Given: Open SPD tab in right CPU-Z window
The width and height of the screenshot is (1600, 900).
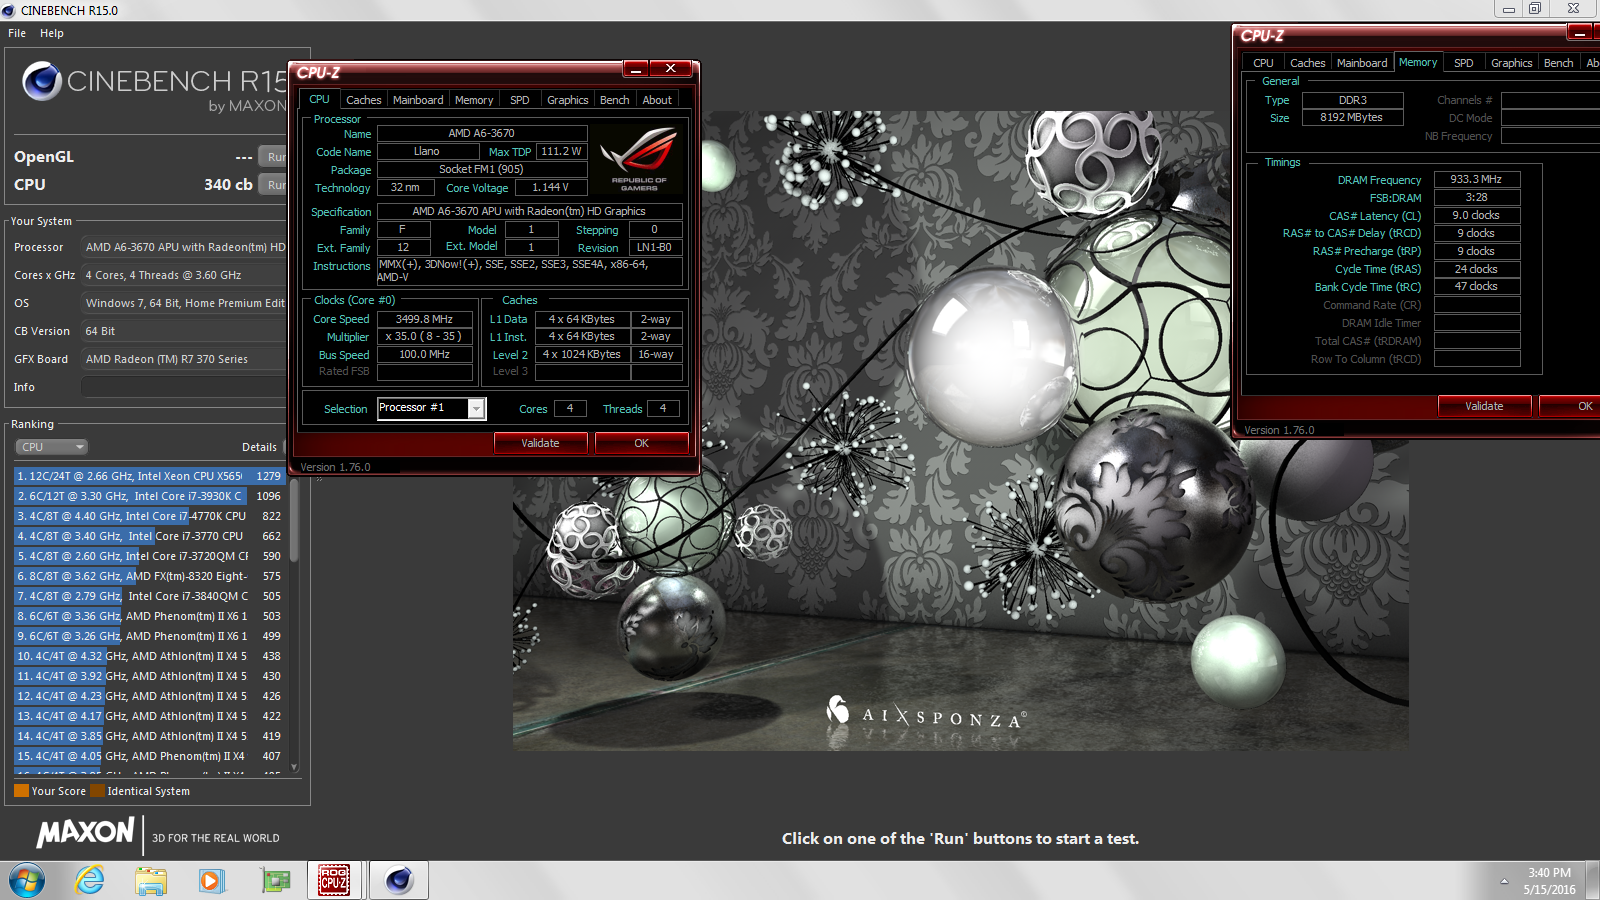Looking at the screenshot, I should click(1464, 63).
